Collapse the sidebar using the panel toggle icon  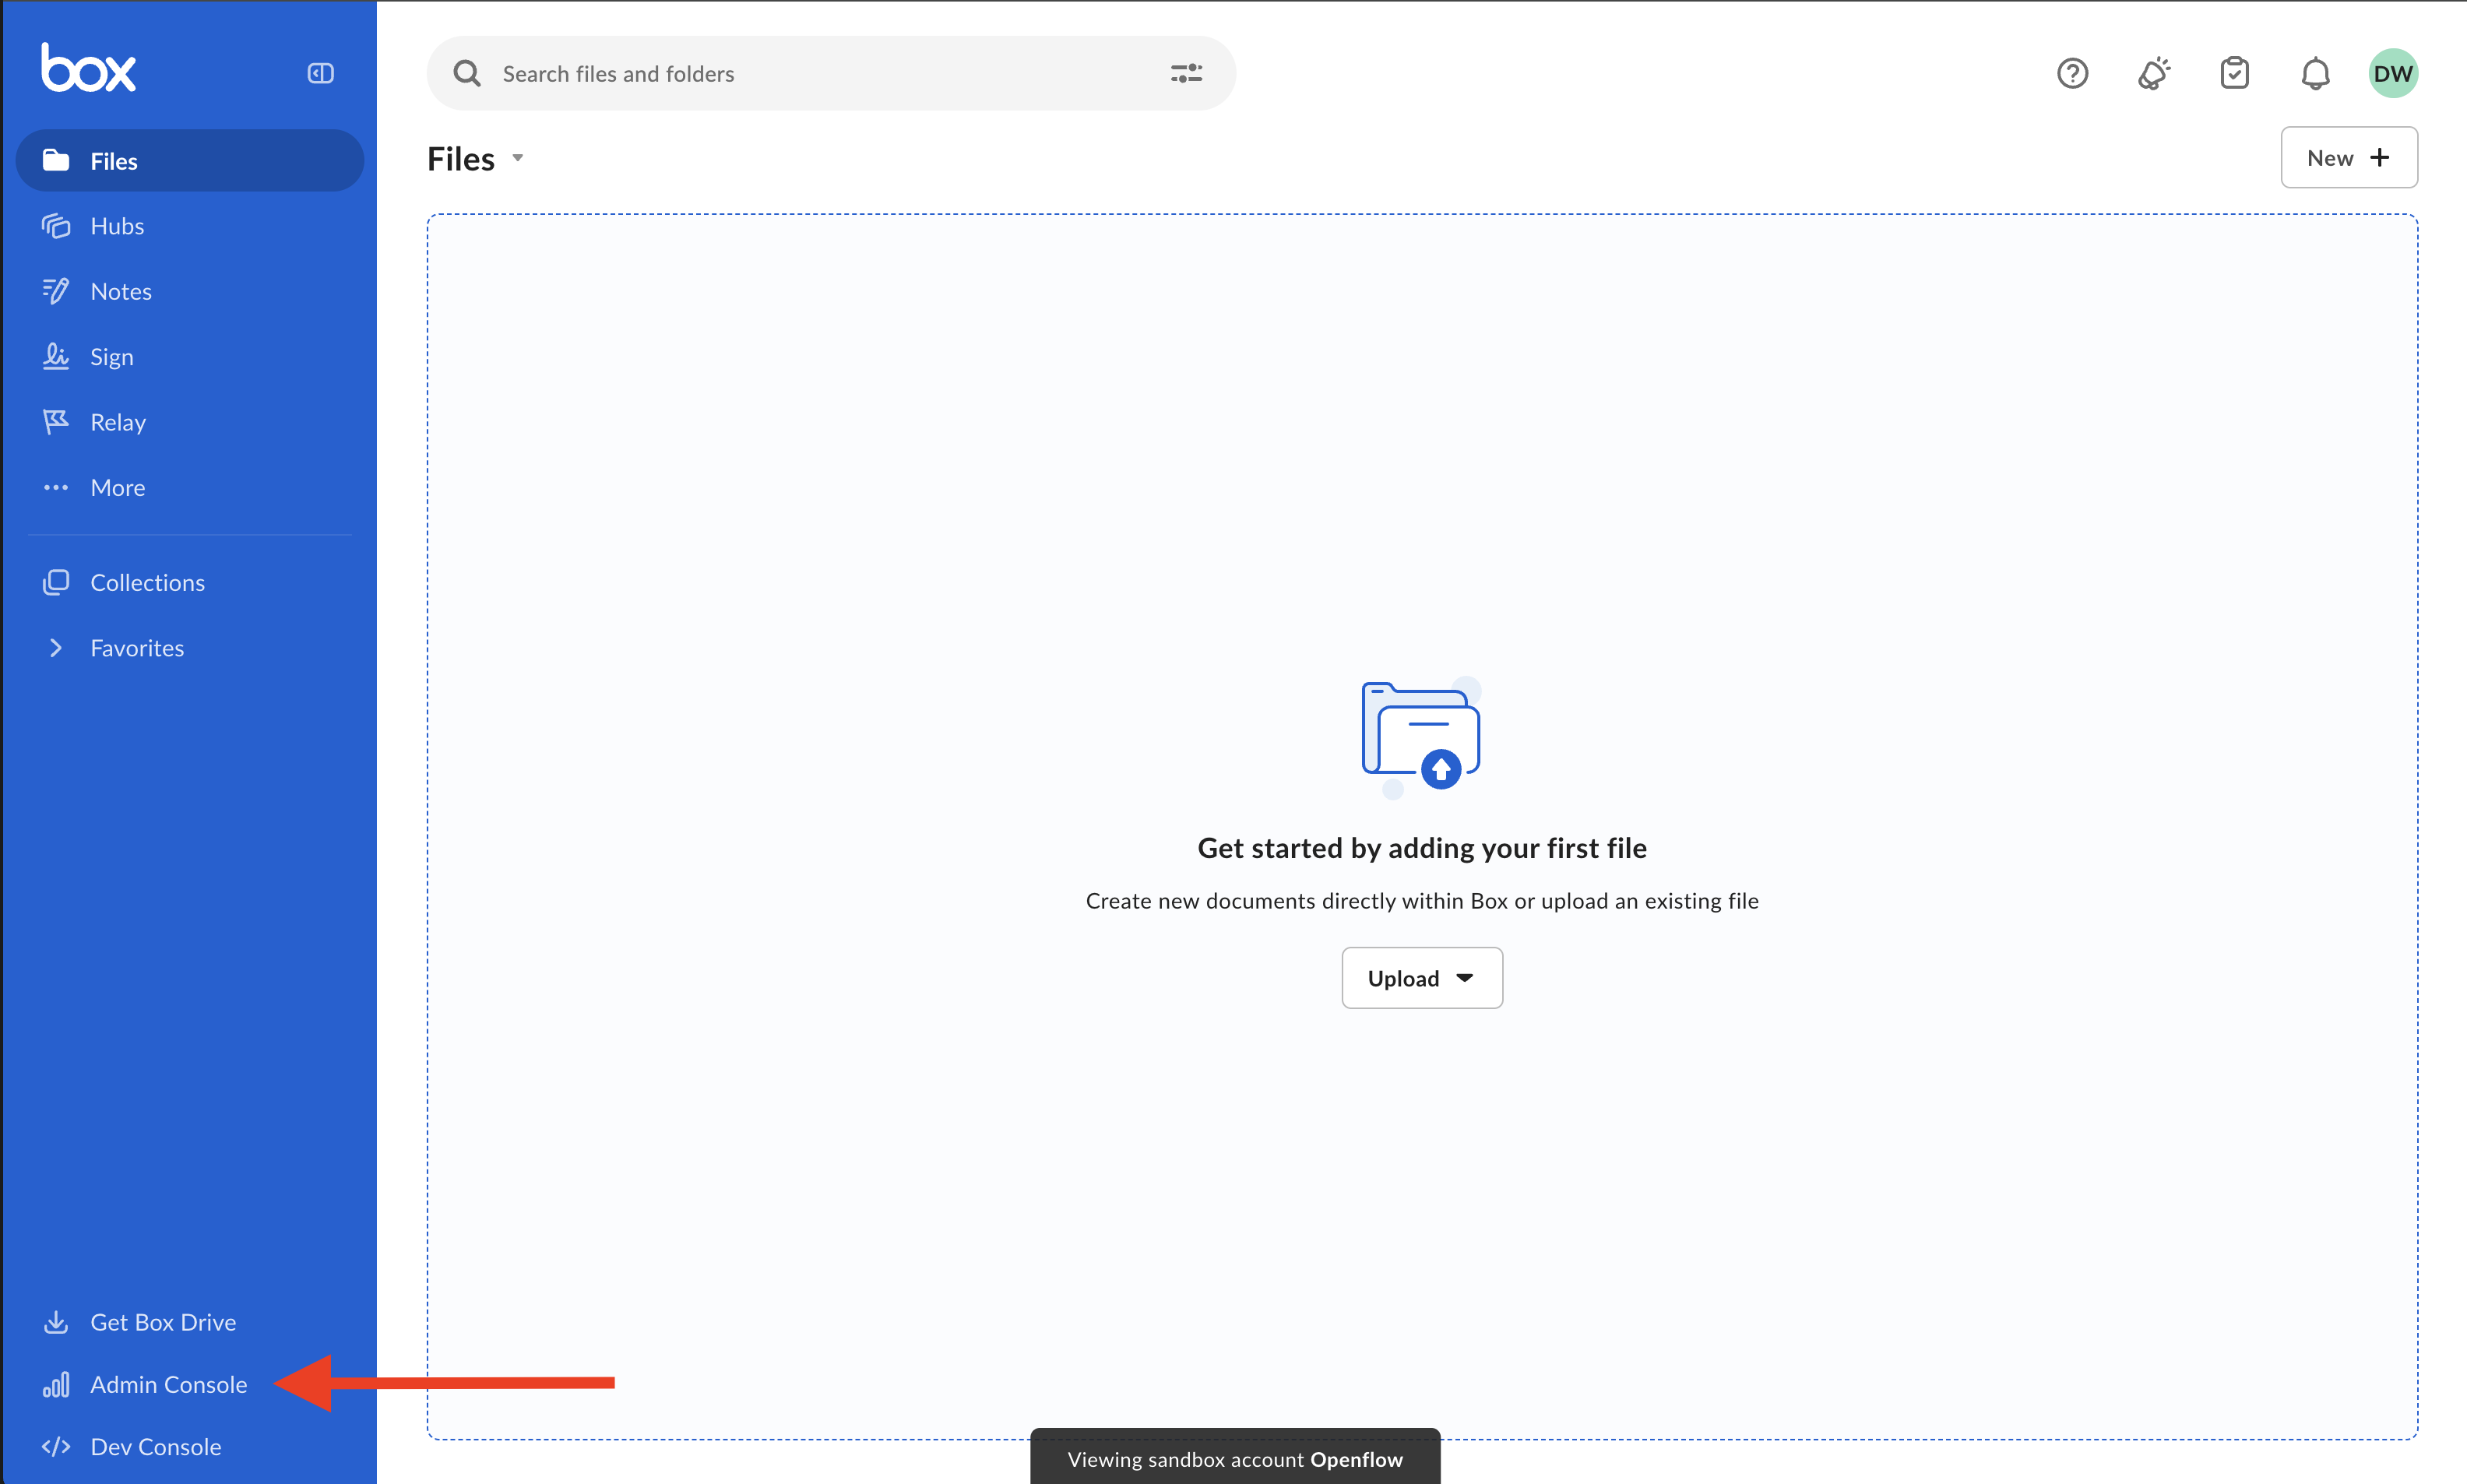320,73
